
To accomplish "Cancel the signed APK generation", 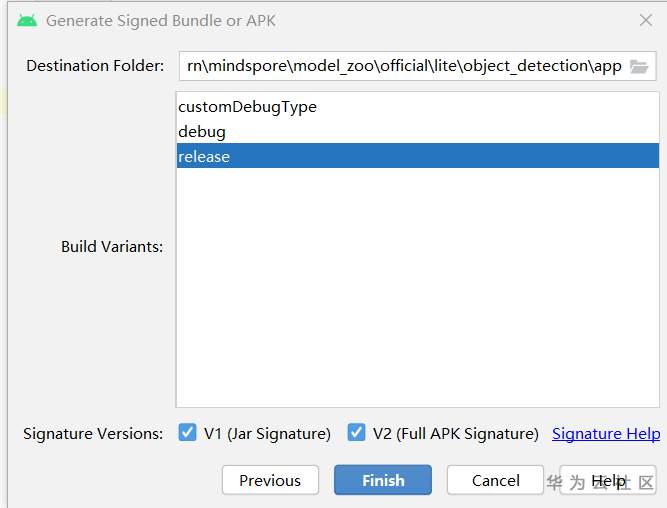I will [x=495, y=480].
